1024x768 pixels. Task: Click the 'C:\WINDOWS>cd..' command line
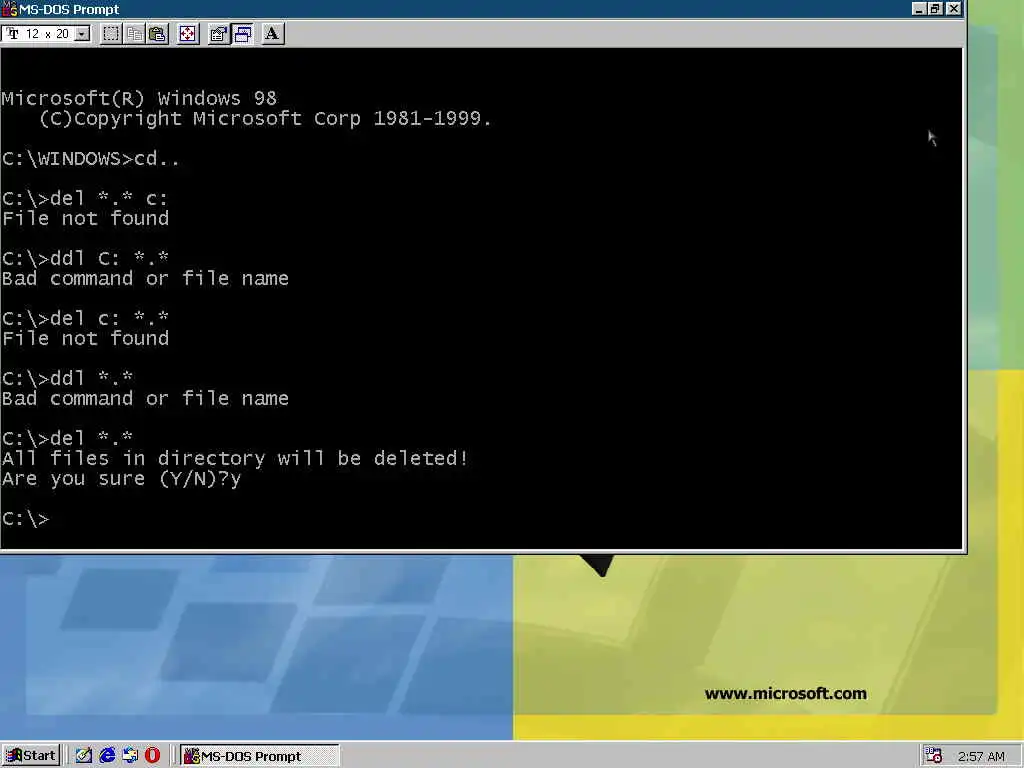[91, 159]
